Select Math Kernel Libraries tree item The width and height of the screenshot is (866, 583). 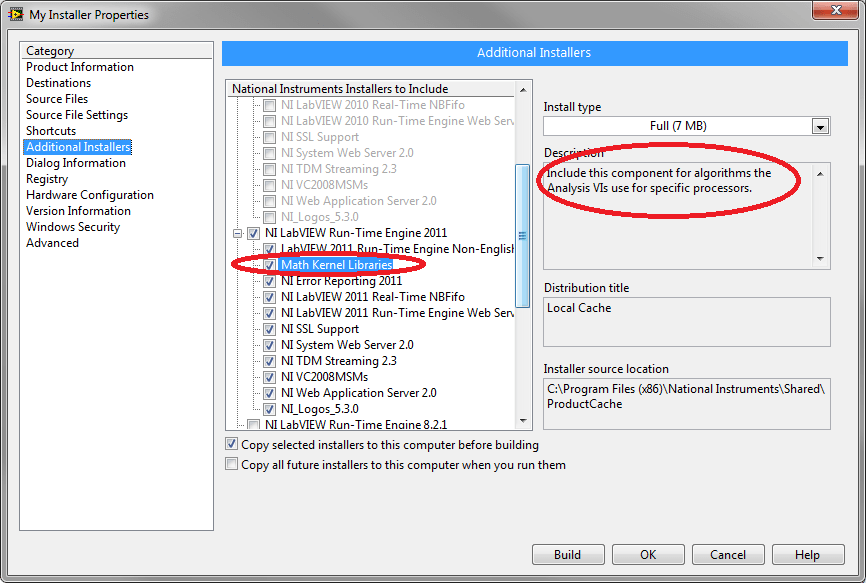pyautogui.click(x=336, y=265)
